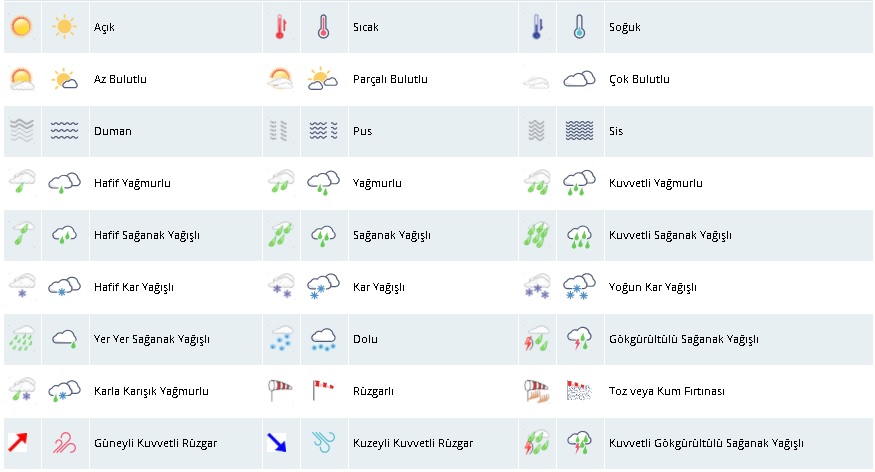This screenshot has width=875, height=472.
Task: Click the "Duman" label text
Action: click(112, 131)
